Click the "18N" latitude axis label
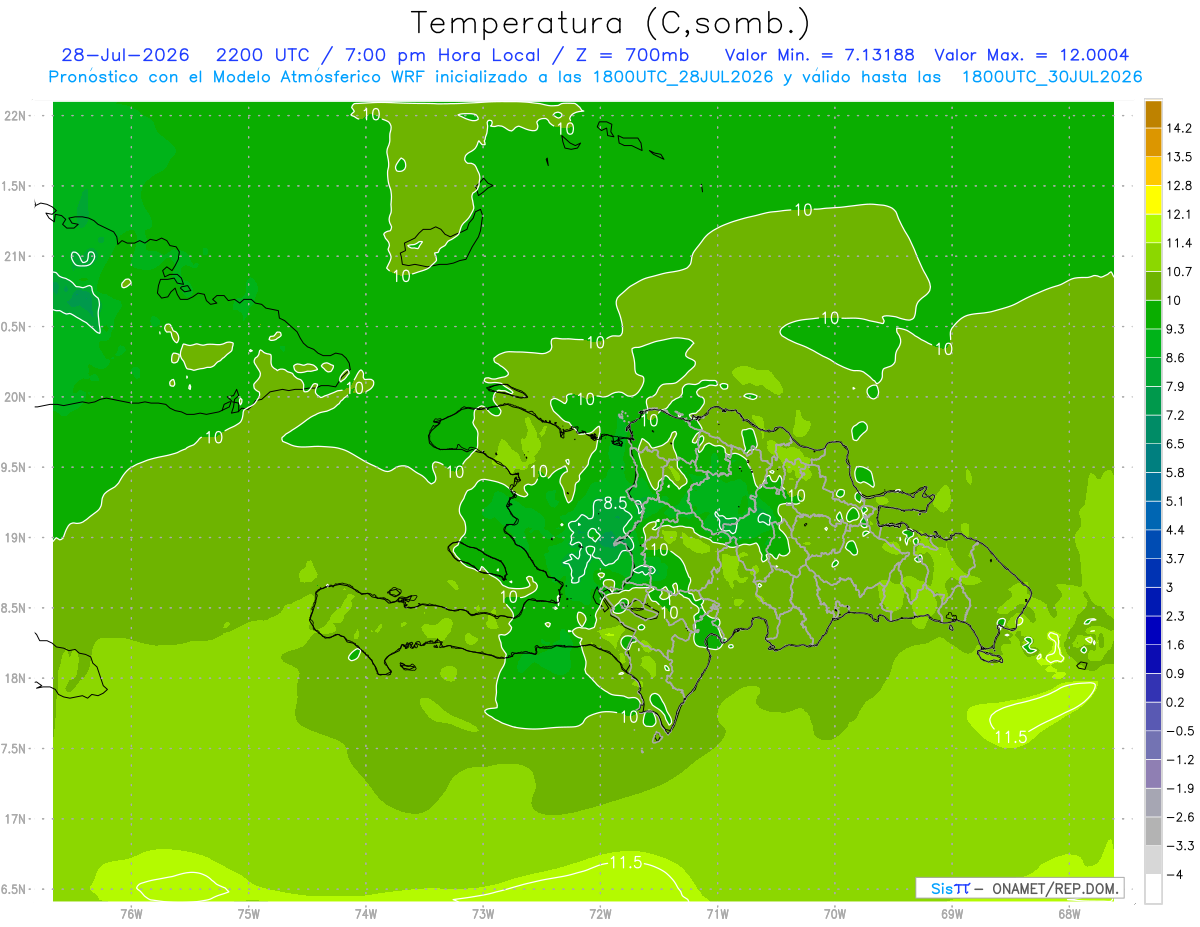 tap(15, 678)
